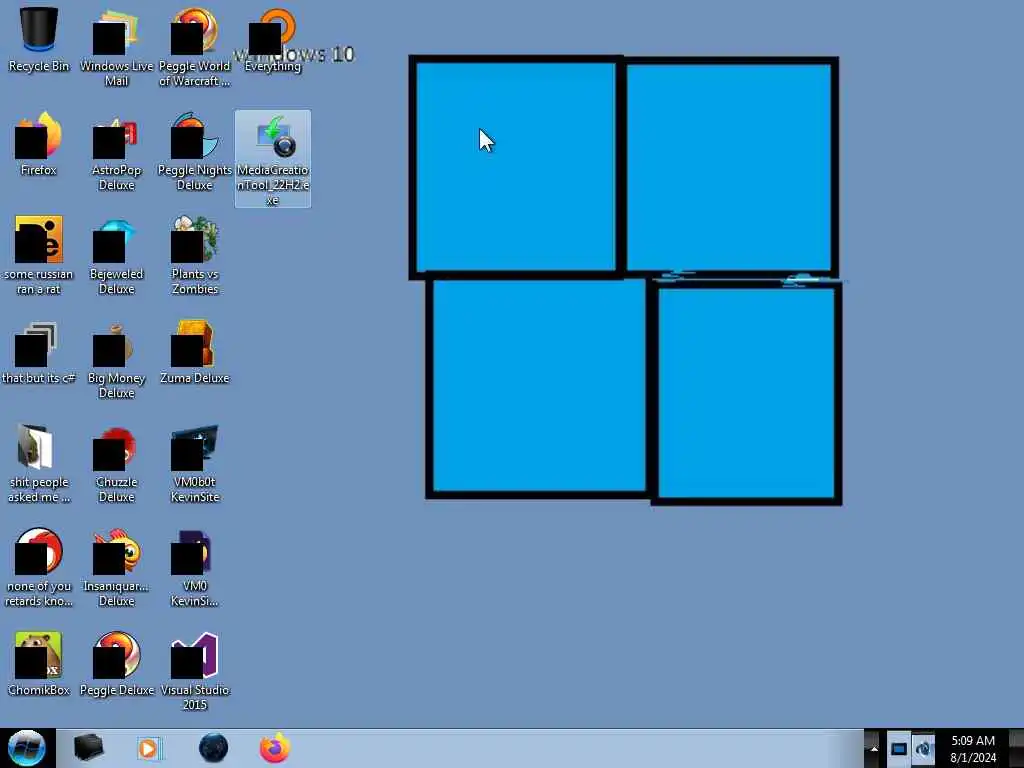
Task: Select the ChomikBox desktop icon
Action: click(x=39, y=664)
